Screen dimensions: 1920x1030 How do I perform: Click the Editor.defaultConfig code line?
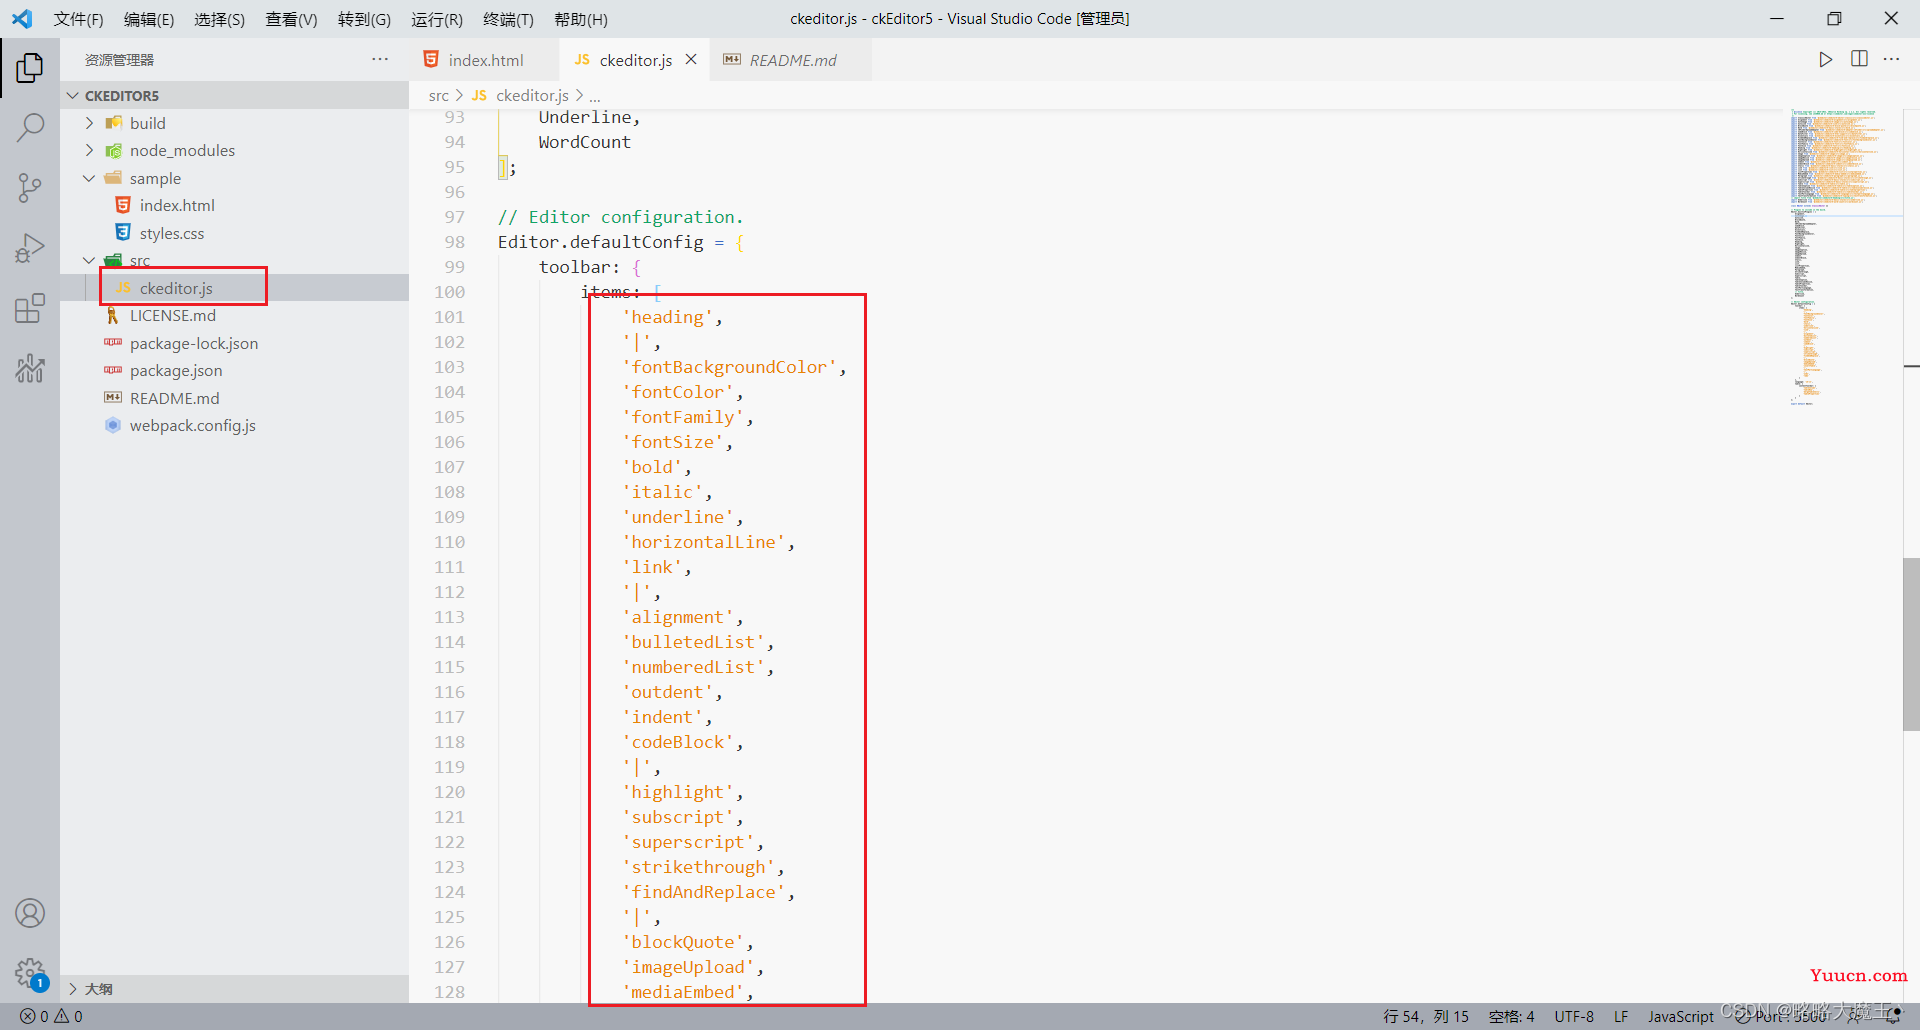pos(621,242)
